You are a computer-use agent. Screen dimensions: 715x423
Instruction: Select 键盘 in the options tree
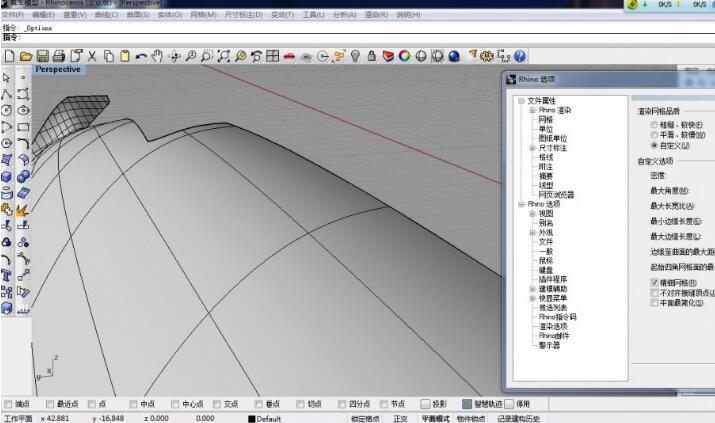pyautogui.click(x=546, y=269)
